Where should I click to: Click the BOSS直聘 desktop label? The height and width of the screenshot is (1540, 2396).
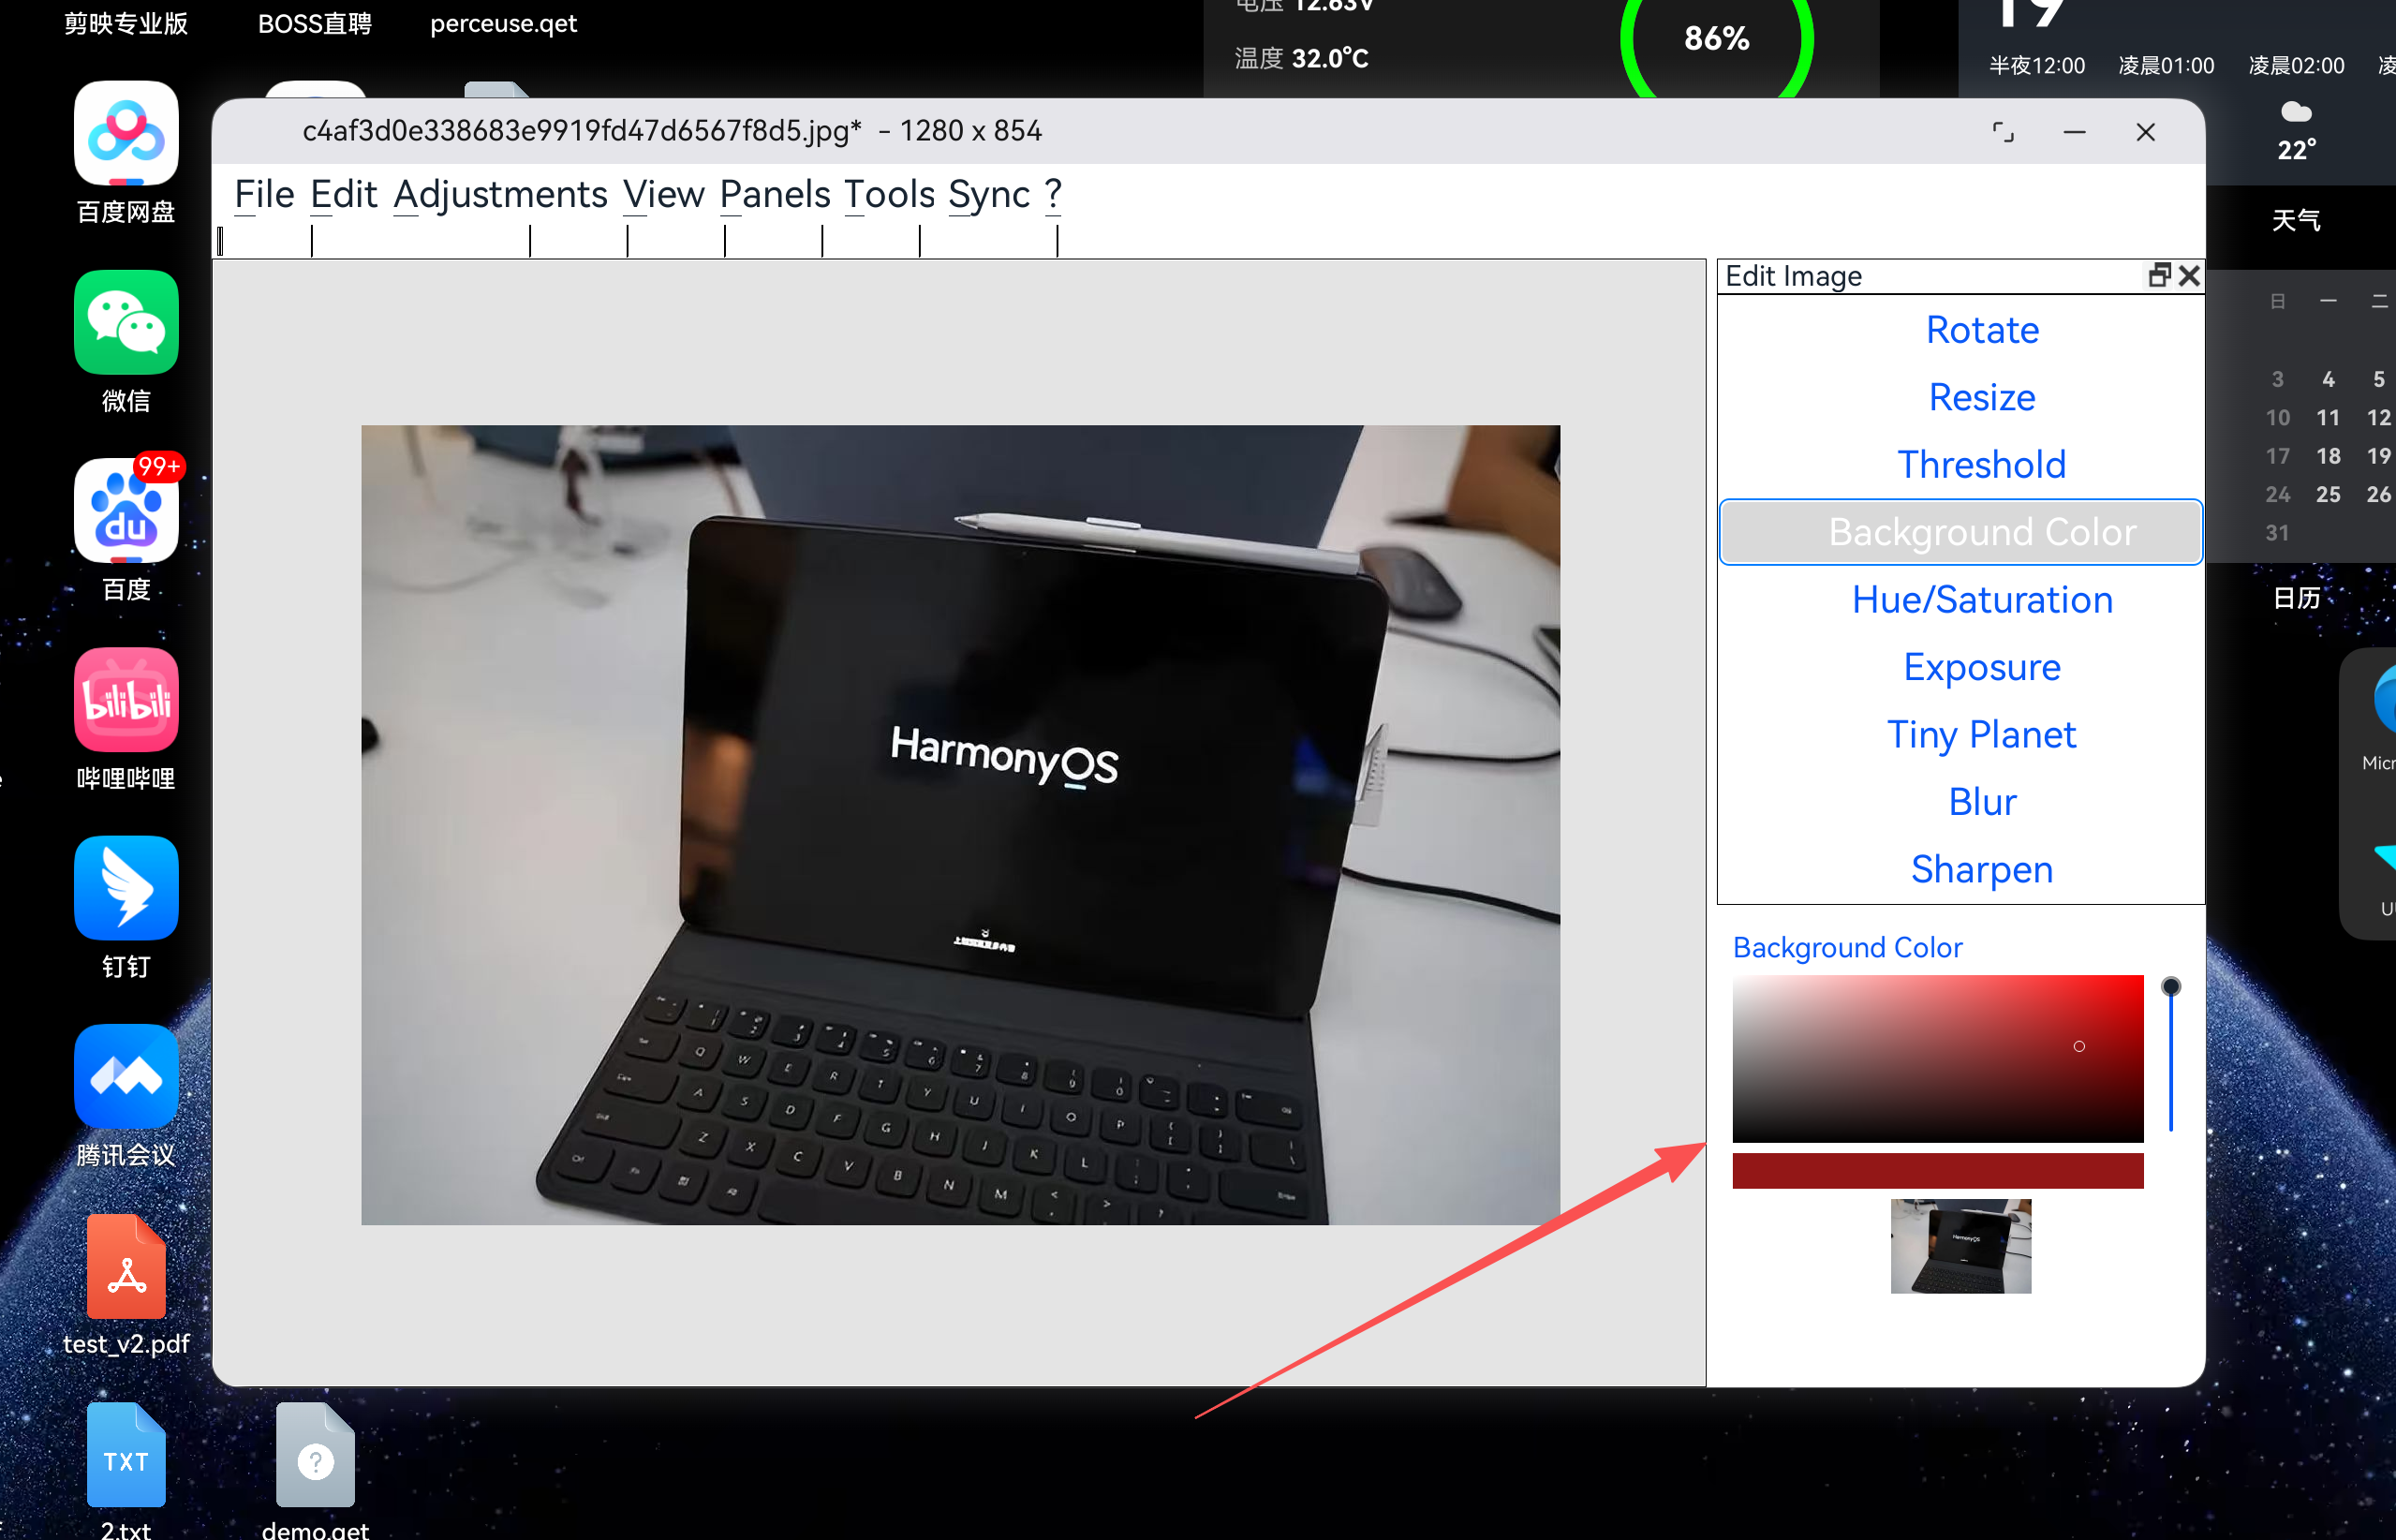pos(315,24)
